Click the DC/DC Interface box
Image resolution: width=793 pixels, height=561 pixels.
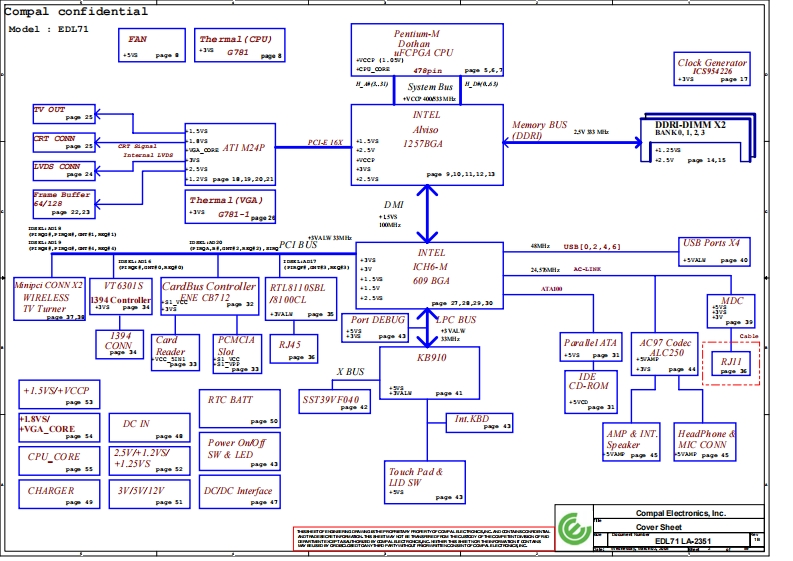(240, 494)
